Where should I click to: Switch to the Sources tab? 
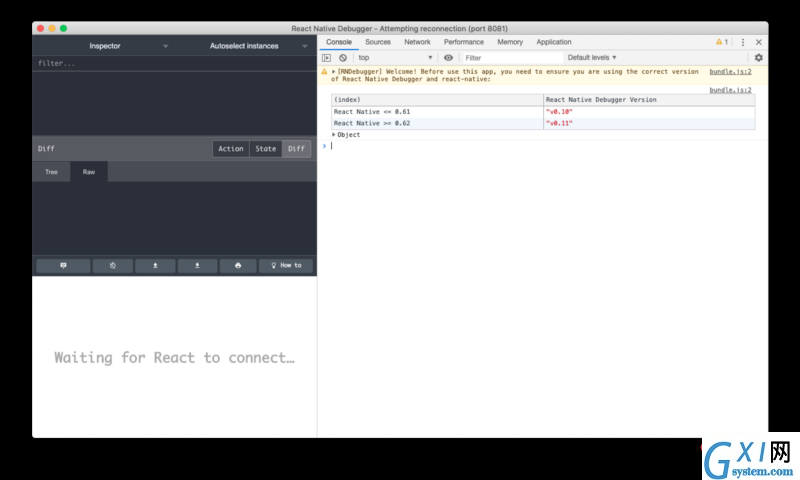pos(378,42)
